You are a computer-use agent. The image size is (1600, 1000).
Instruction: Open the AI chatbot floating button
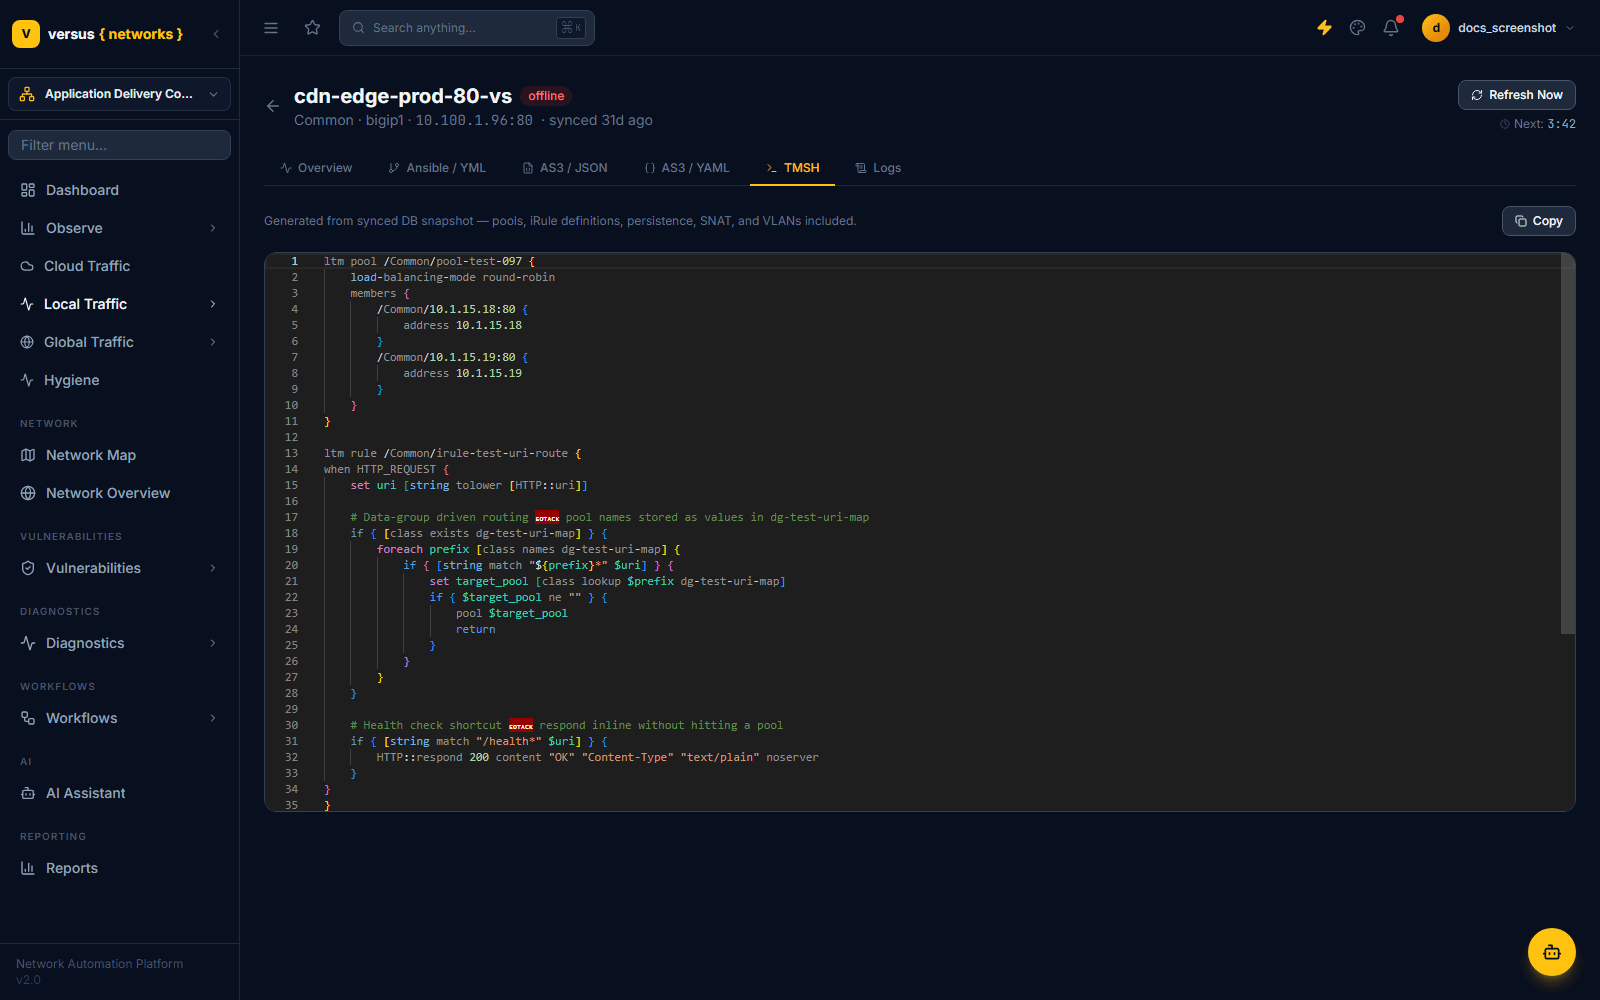pos(1552,952)
